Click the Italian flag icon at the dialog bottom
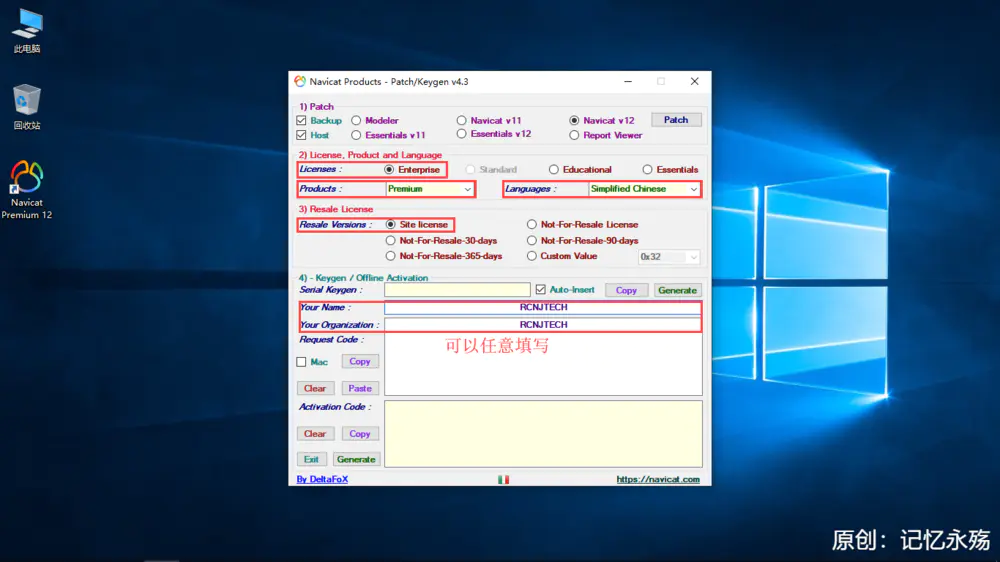This screenshot has height=562, width=1000. (503, 479)
